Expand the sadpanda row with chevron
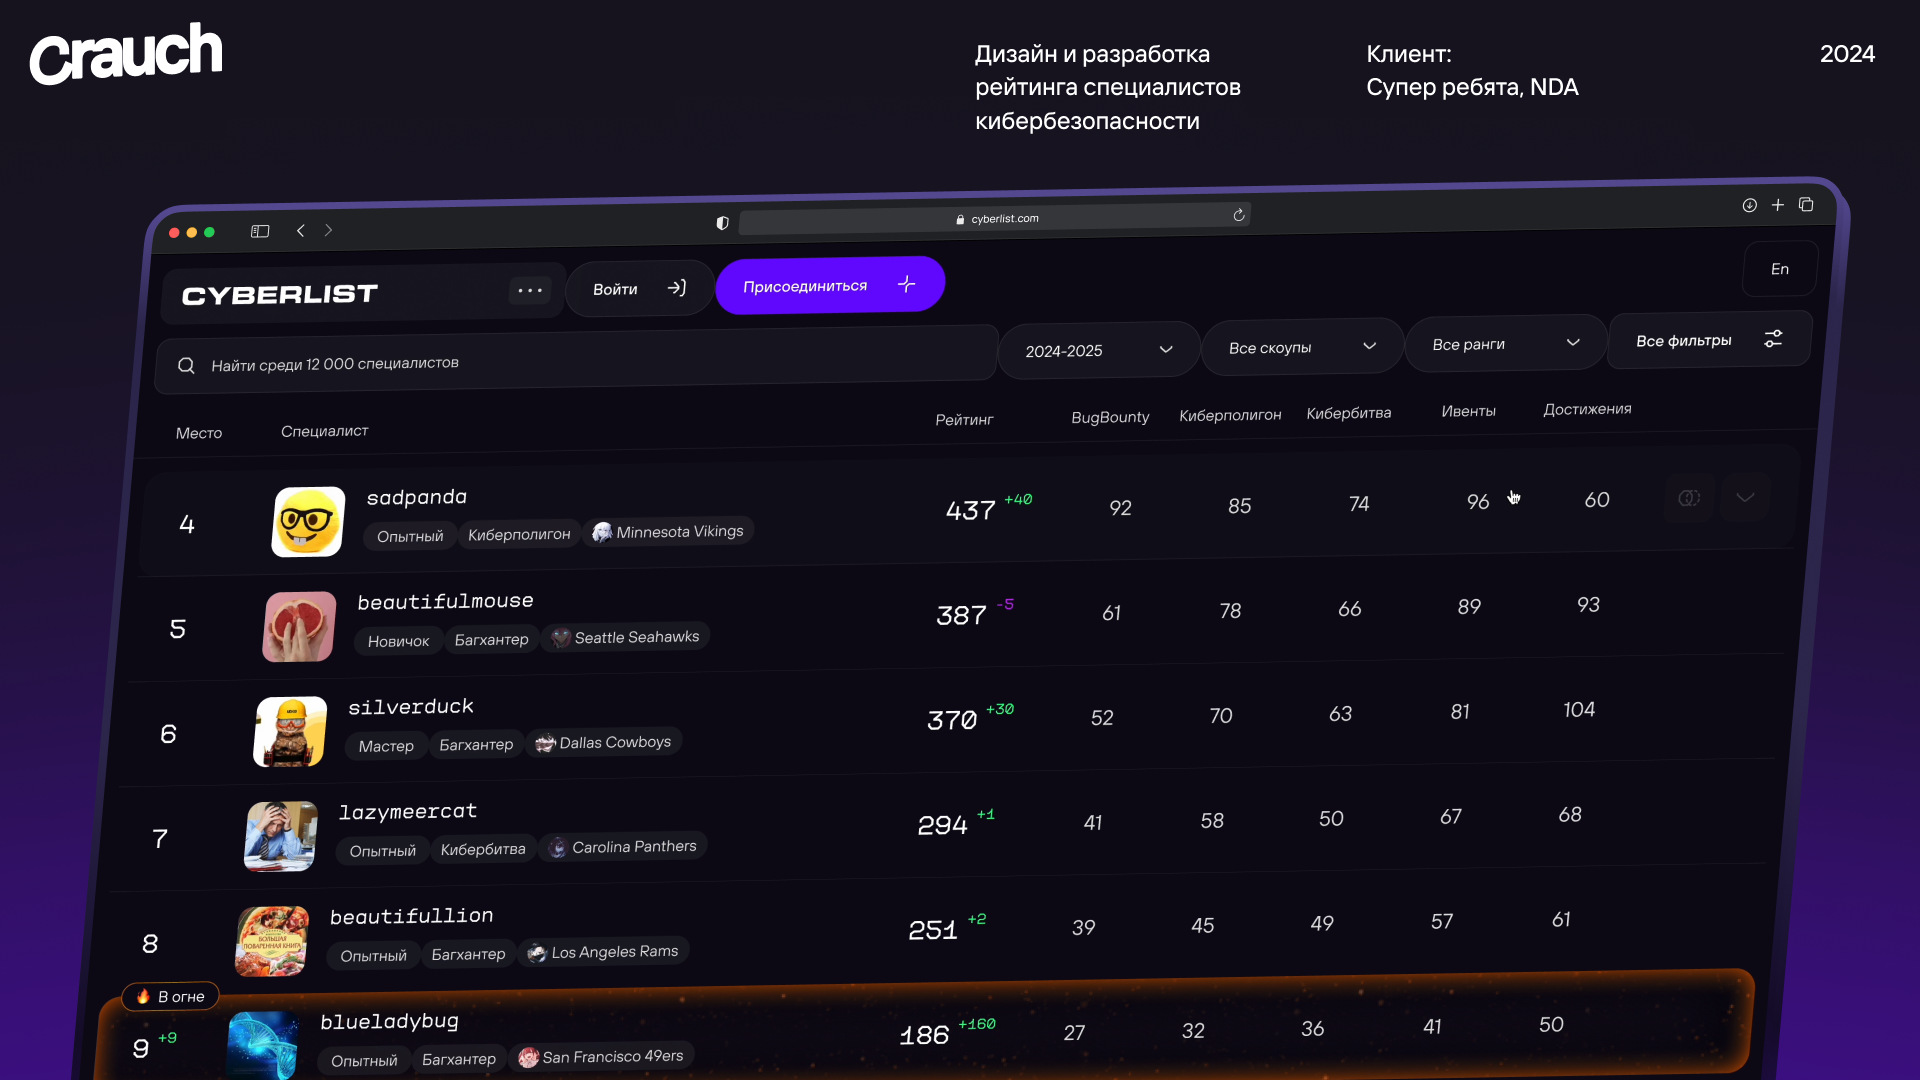The height and width of the screenshot is (1080, 1920). pyautogui.click(x=1745, y=497)
